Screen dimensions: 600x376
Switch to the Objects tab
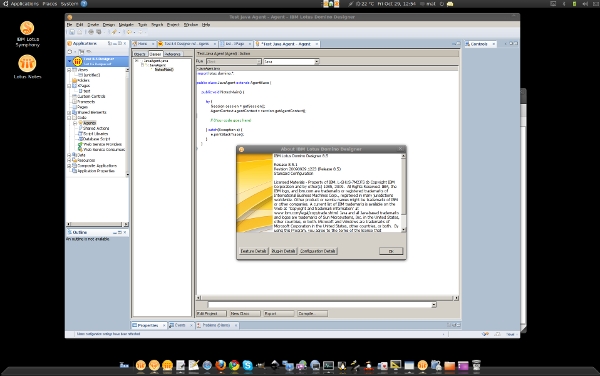pos(140,54)
